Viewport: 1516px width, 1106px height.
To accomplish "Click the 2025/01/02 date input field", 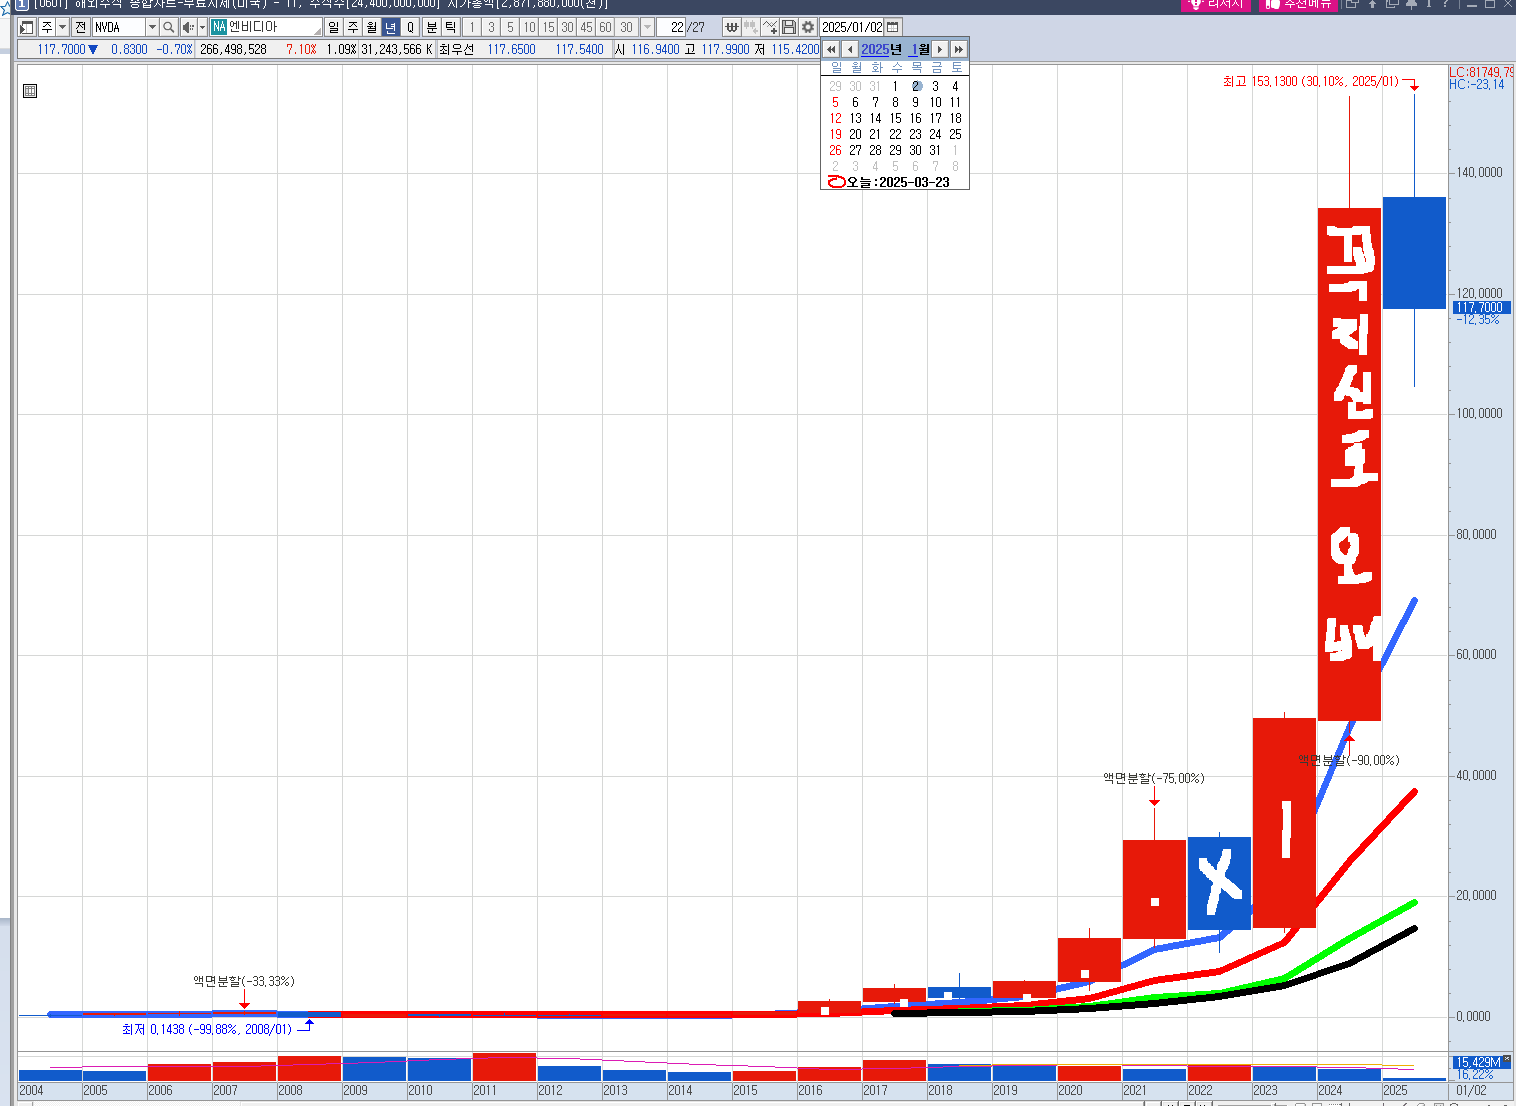I will pos(852,27).
